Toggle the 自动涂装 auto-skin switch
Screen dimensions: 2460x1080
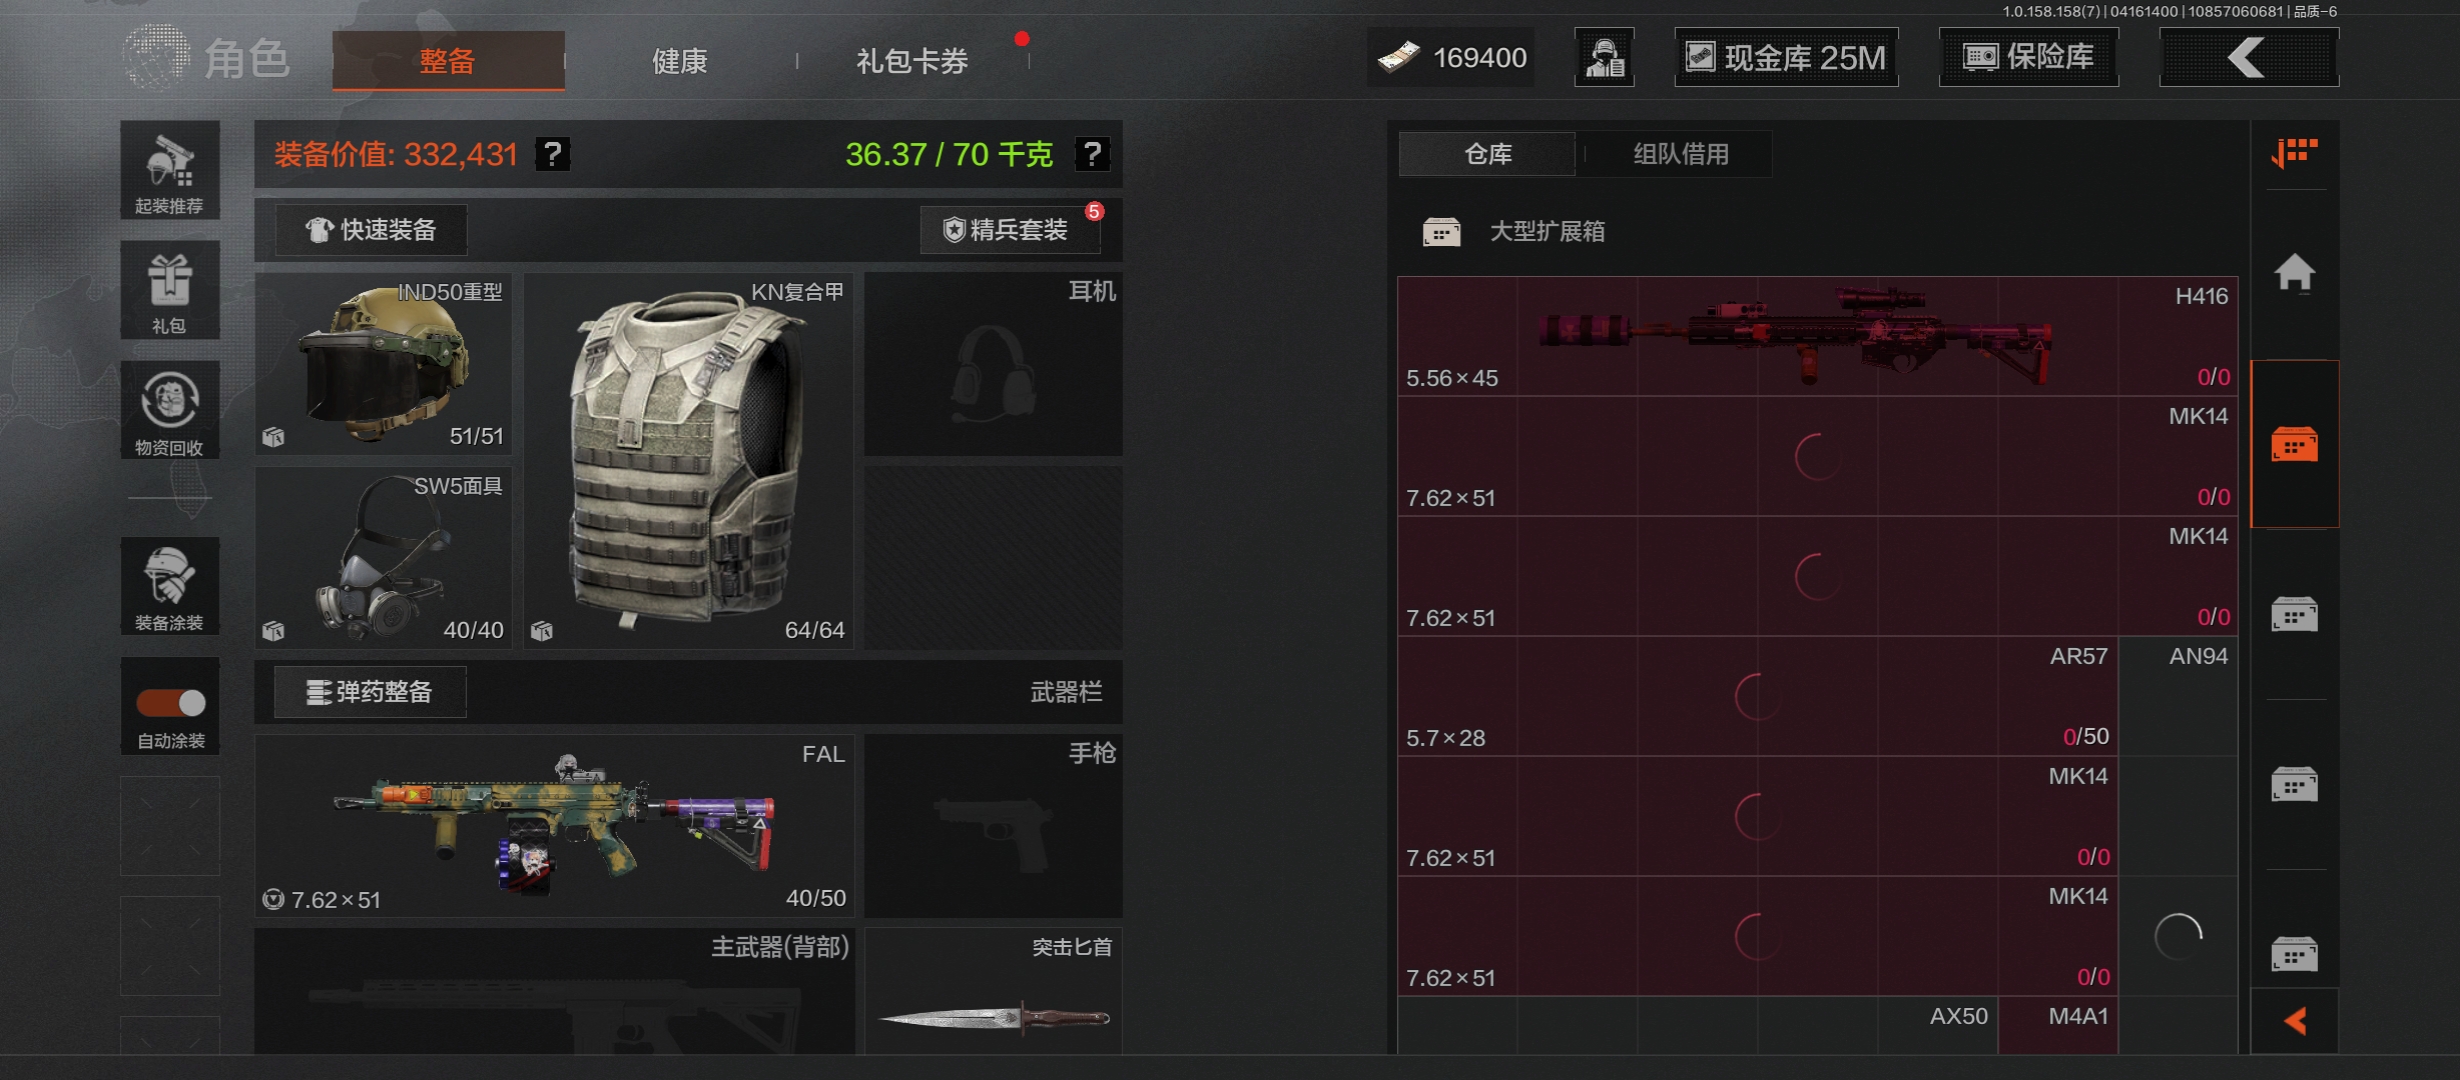(x=171, y=703)
